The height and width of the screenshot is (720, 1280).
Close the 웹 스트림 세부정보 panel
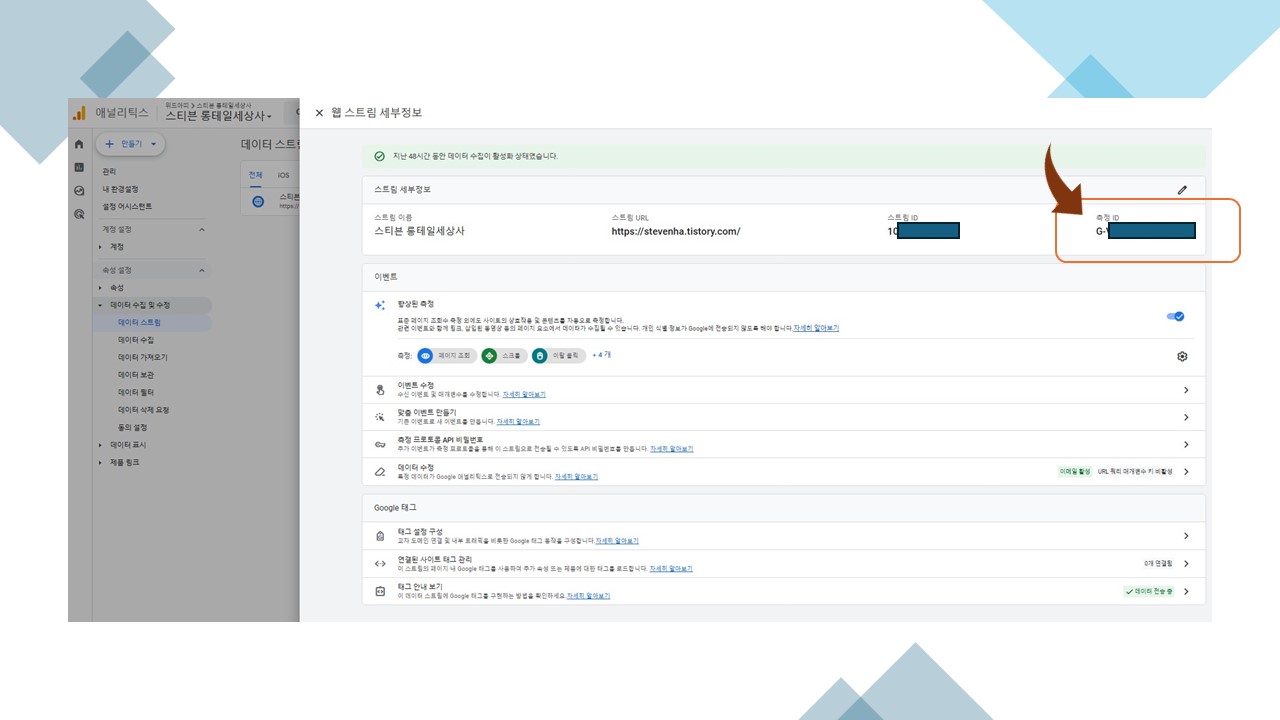click(x=319, y=113)
